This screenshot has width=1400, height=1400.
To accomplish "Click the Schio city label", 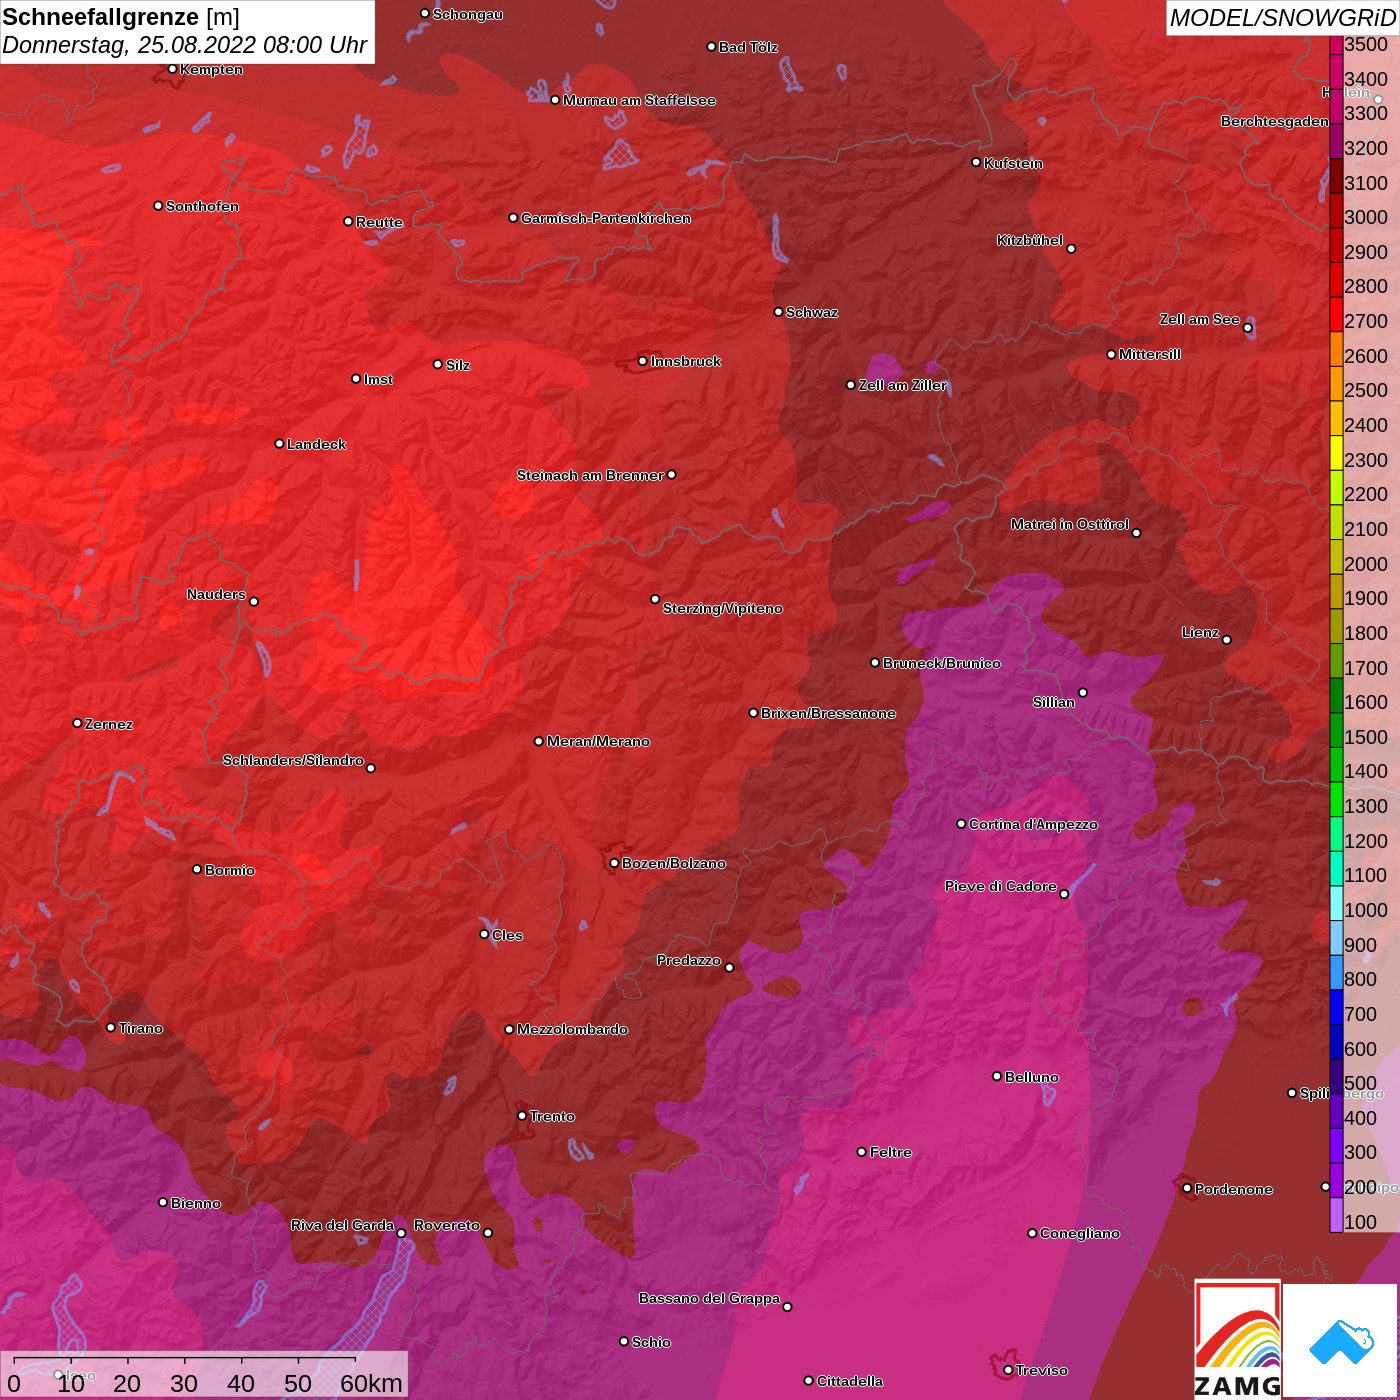I will [x=651, y=1342].
